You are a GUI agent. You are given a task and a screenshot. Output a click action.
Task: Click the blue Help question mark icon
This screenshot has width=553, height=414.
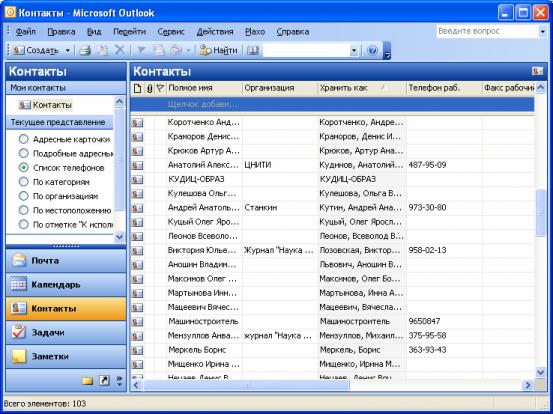pyautogui.click(x=372, y=50)
